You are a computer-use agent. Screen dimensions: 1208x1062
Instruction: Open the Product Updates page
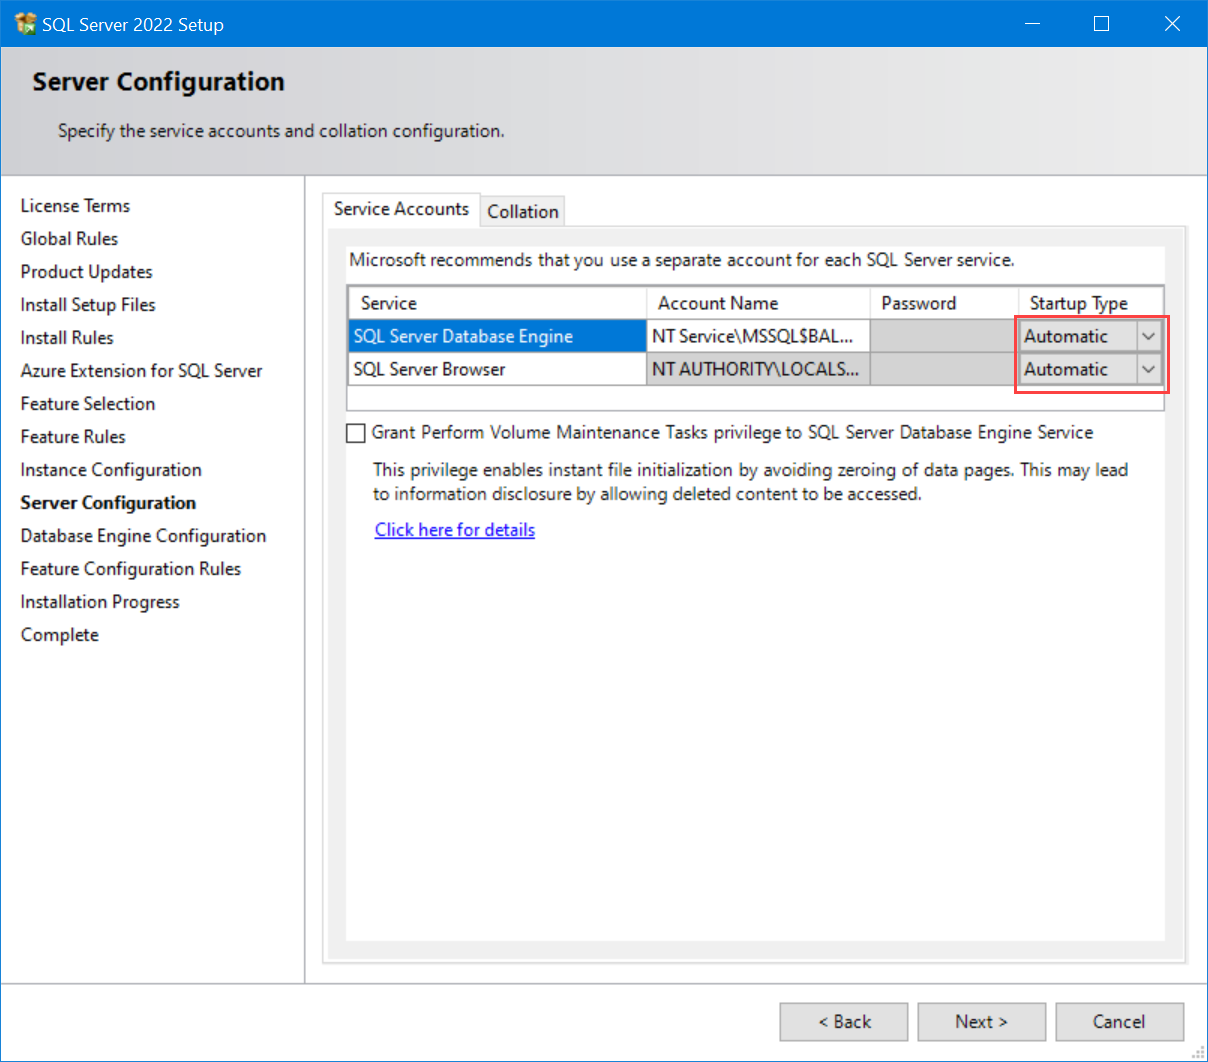point(86,271)
